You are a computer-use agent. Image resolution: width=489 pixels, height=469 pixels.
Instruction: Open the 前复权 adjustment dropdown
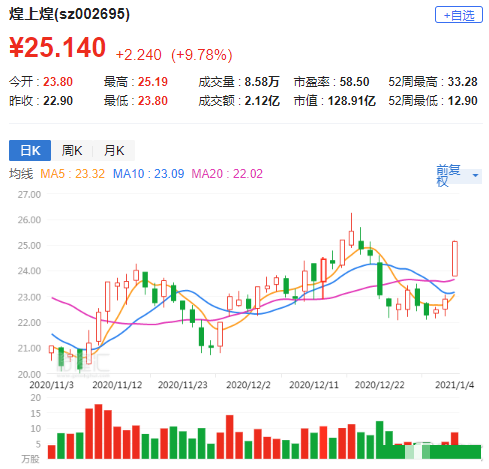point(459,175)
